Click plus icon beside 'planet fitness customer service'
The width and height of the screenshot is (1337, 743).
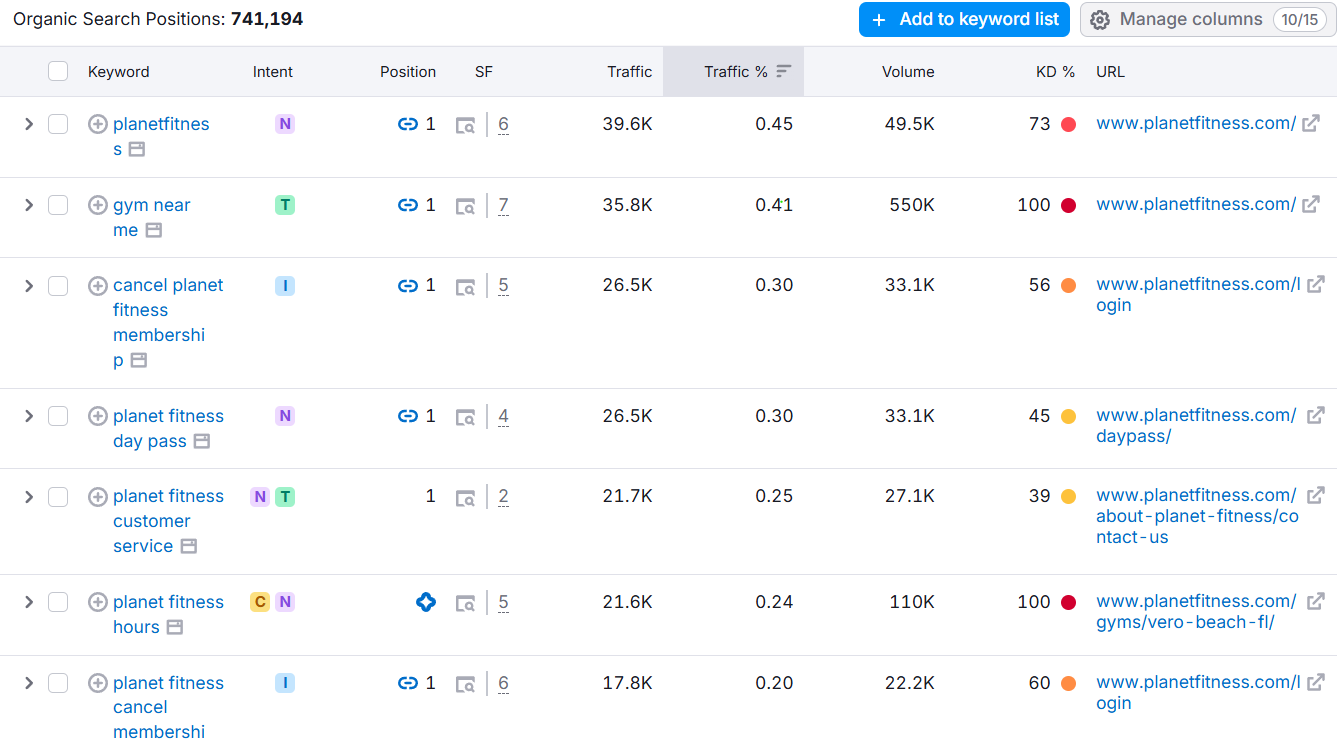[x=98, y=497]
